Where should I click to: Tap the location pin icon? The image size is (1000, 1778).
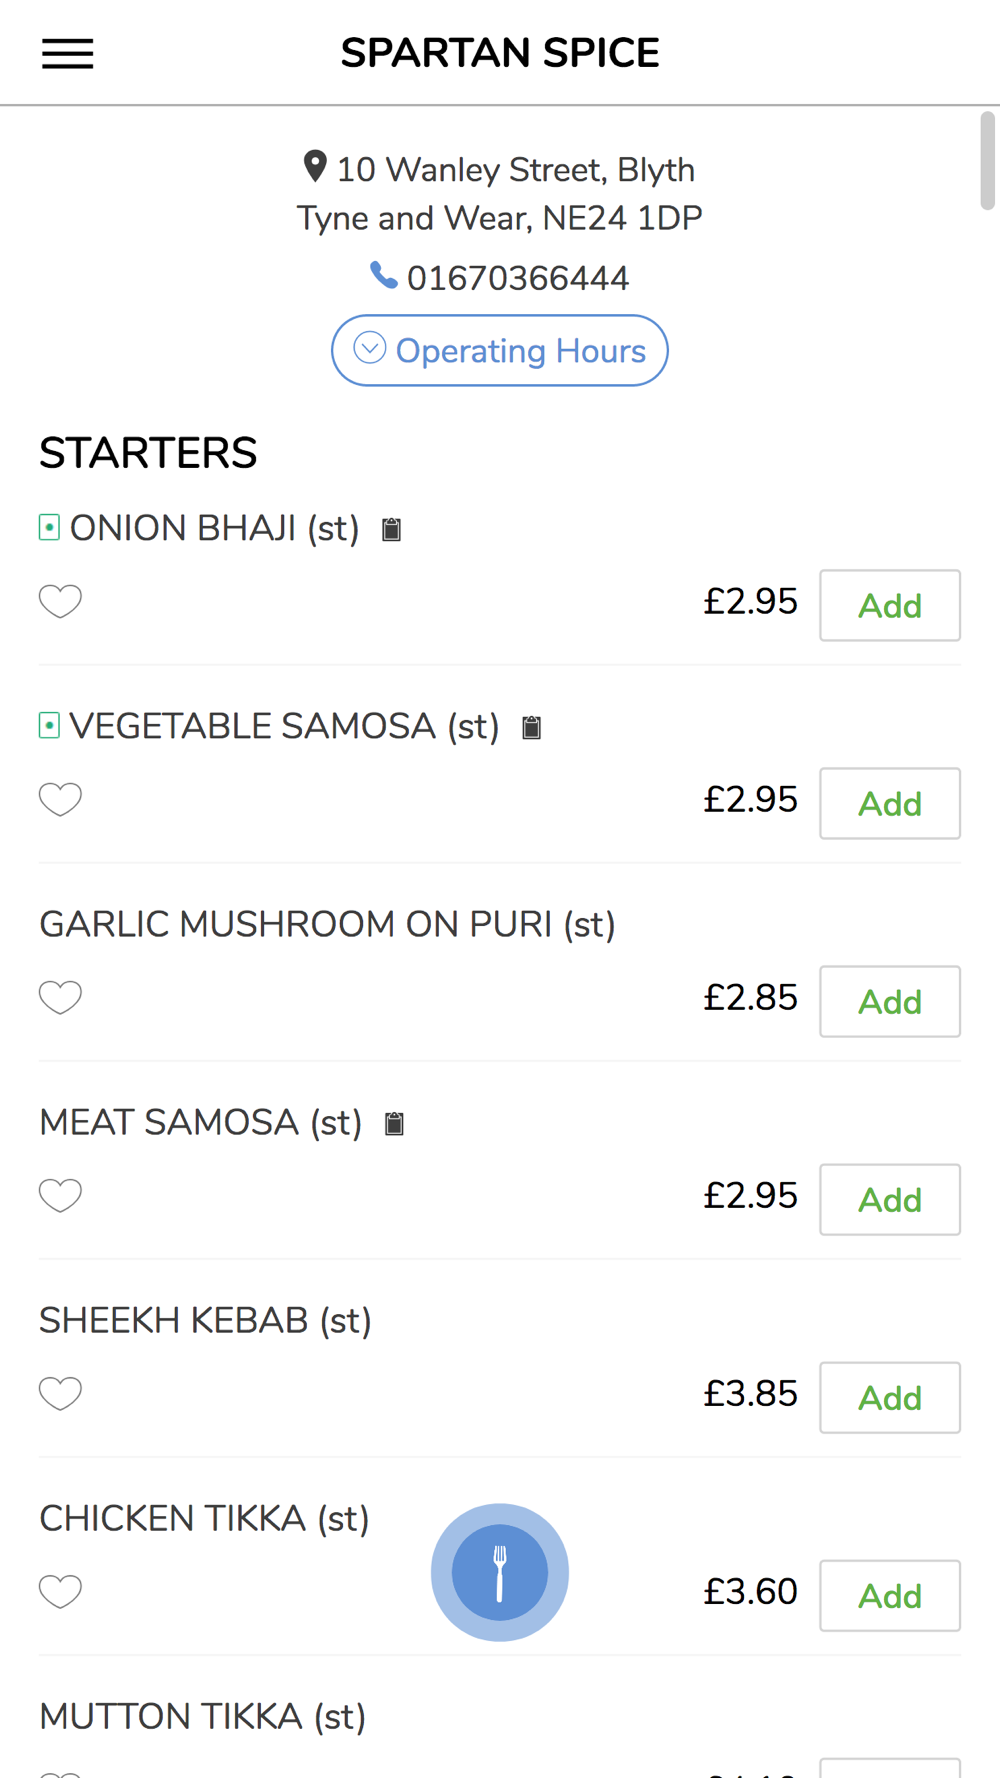pyautogui.click(x=315, y=167)
